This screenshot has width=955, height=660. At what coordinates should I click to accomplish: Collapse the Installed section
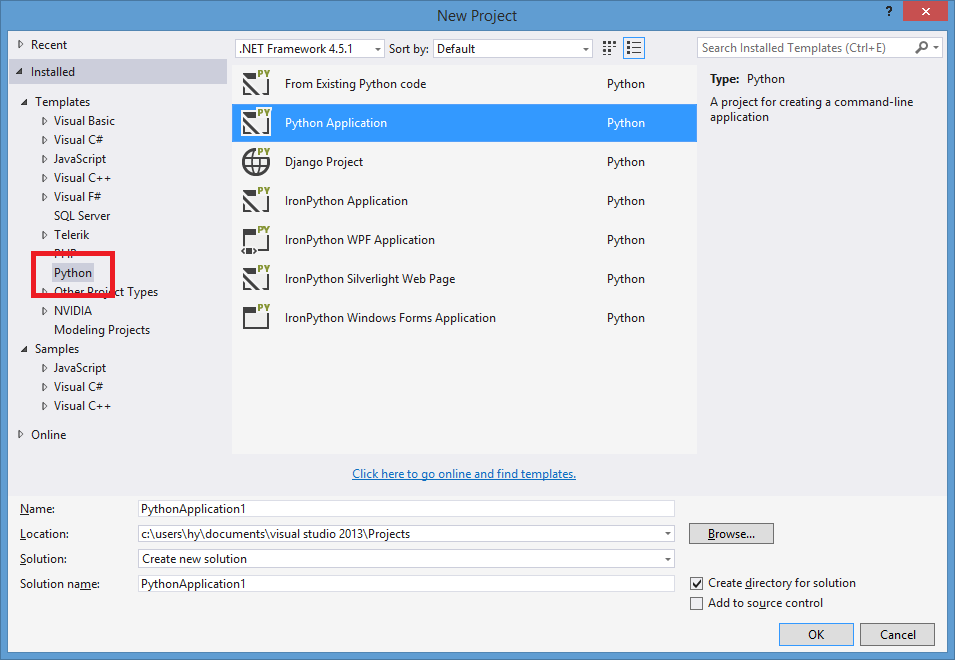point(19,72)
